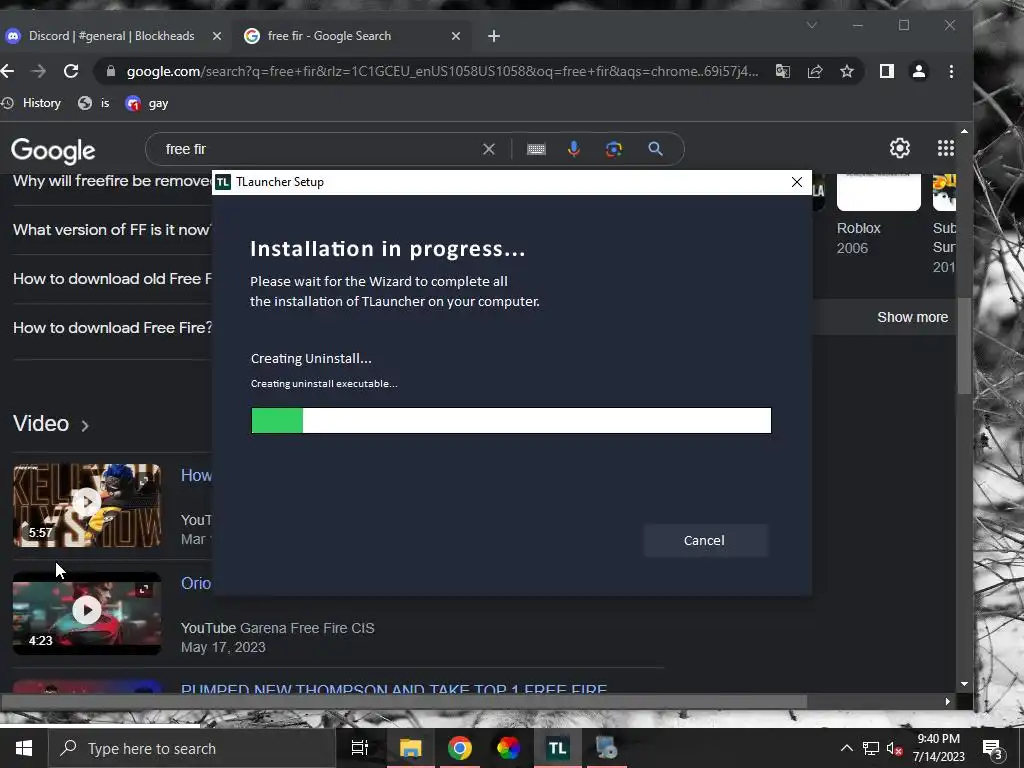Submit search with magnifier icon
The height and width of the screenshot is (768, 1024).
point(656,149)
